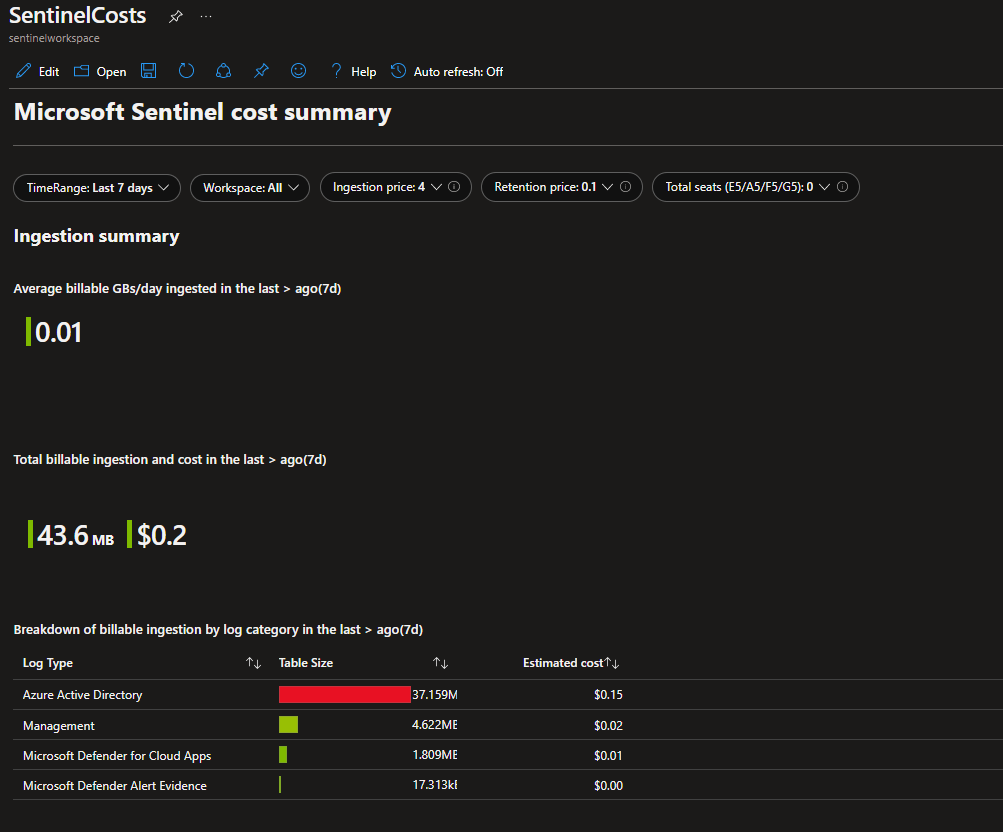View info icon for Retention price
The height and width of the screenshot is (832, 1003).
coord(626,187)
